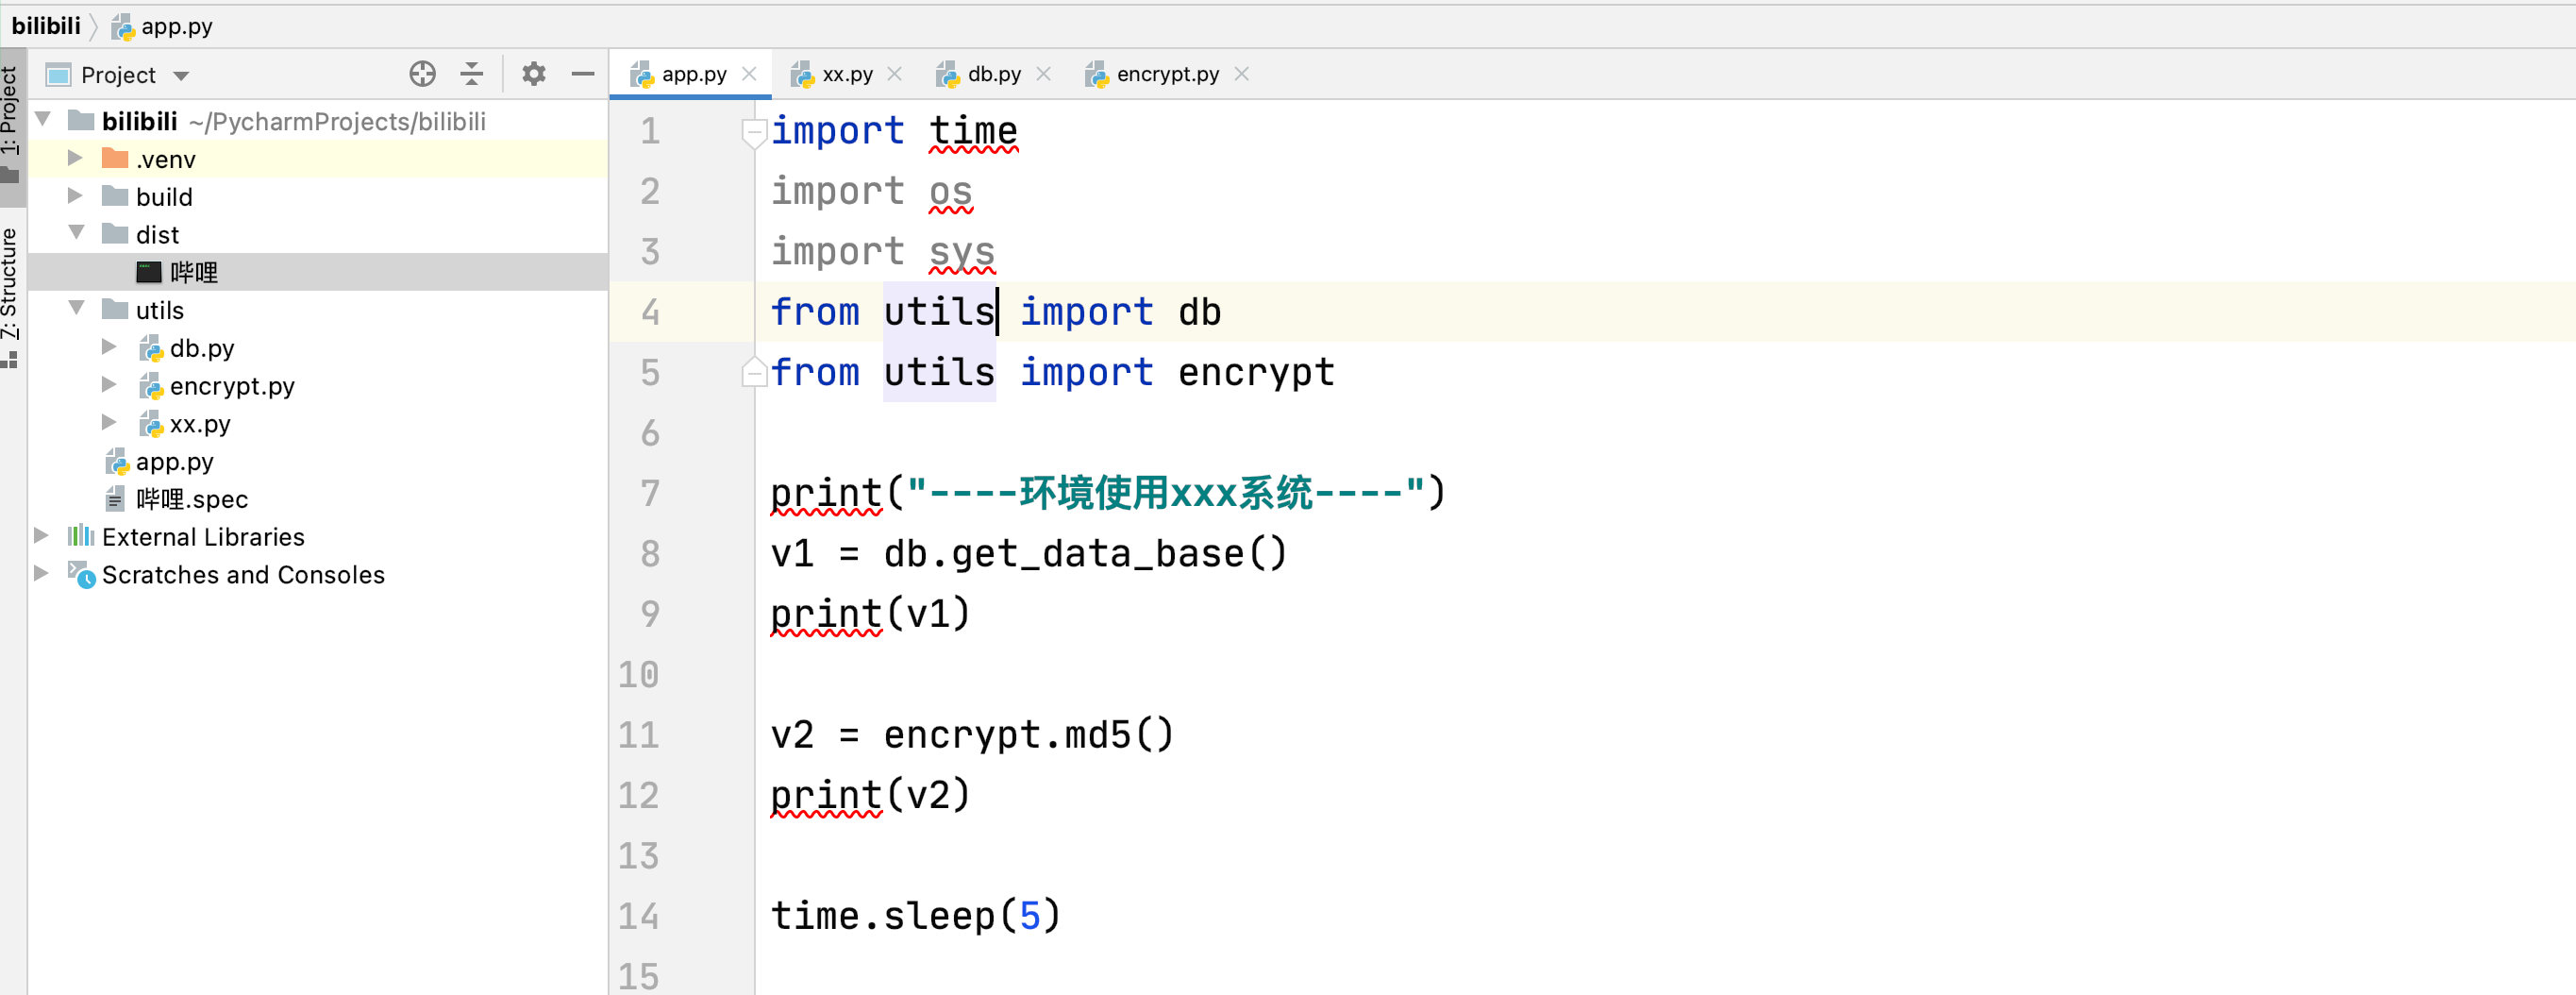This screenshot has height=995, width=2576.
Task: Select the build folder row
Action: [x=318, y=197]
